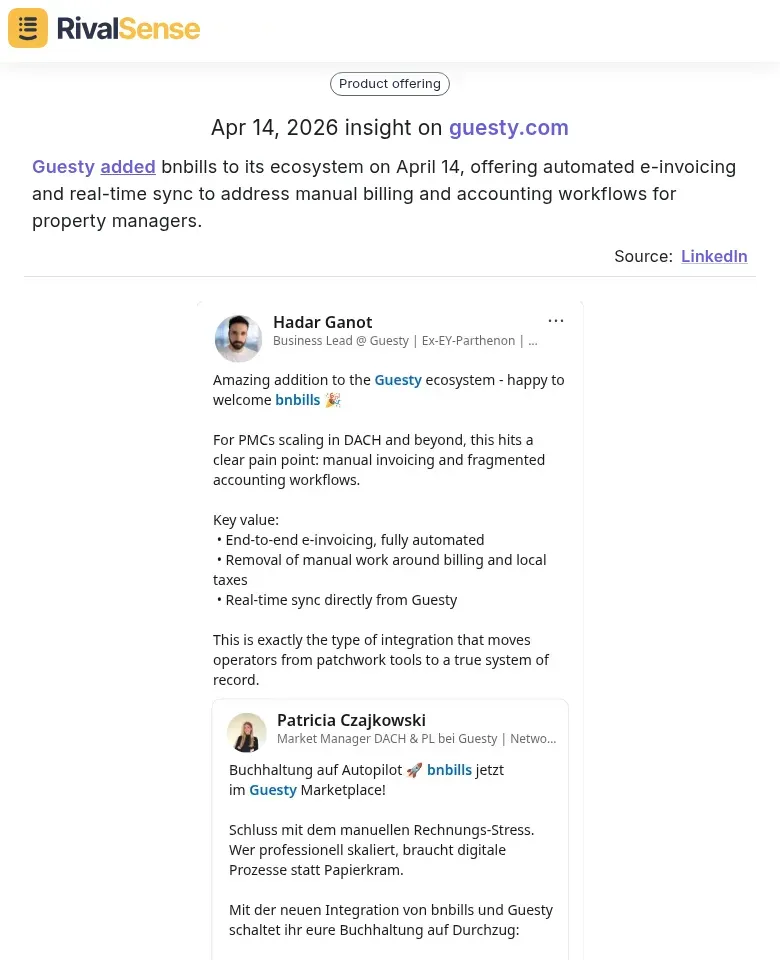Click the RivalSense wordmark text

click(128, 29)
